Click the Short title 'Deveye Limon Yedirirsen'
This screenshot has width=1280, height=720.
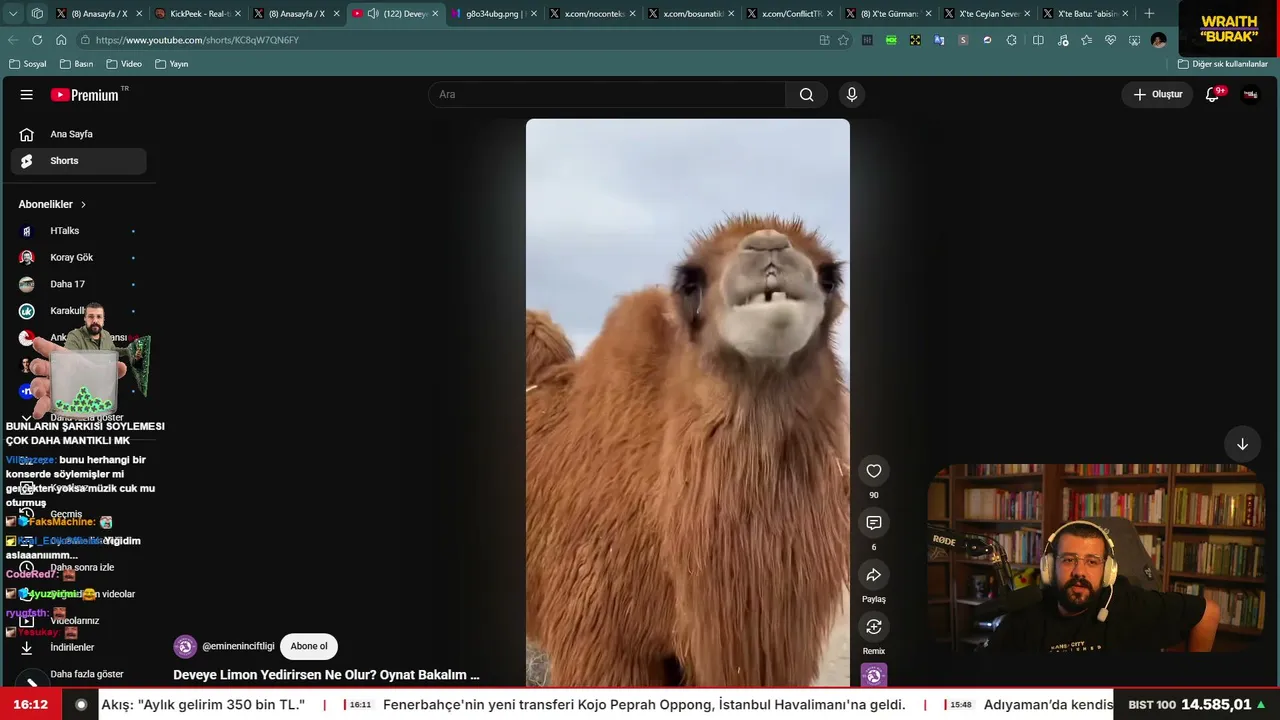click(326, 675)
